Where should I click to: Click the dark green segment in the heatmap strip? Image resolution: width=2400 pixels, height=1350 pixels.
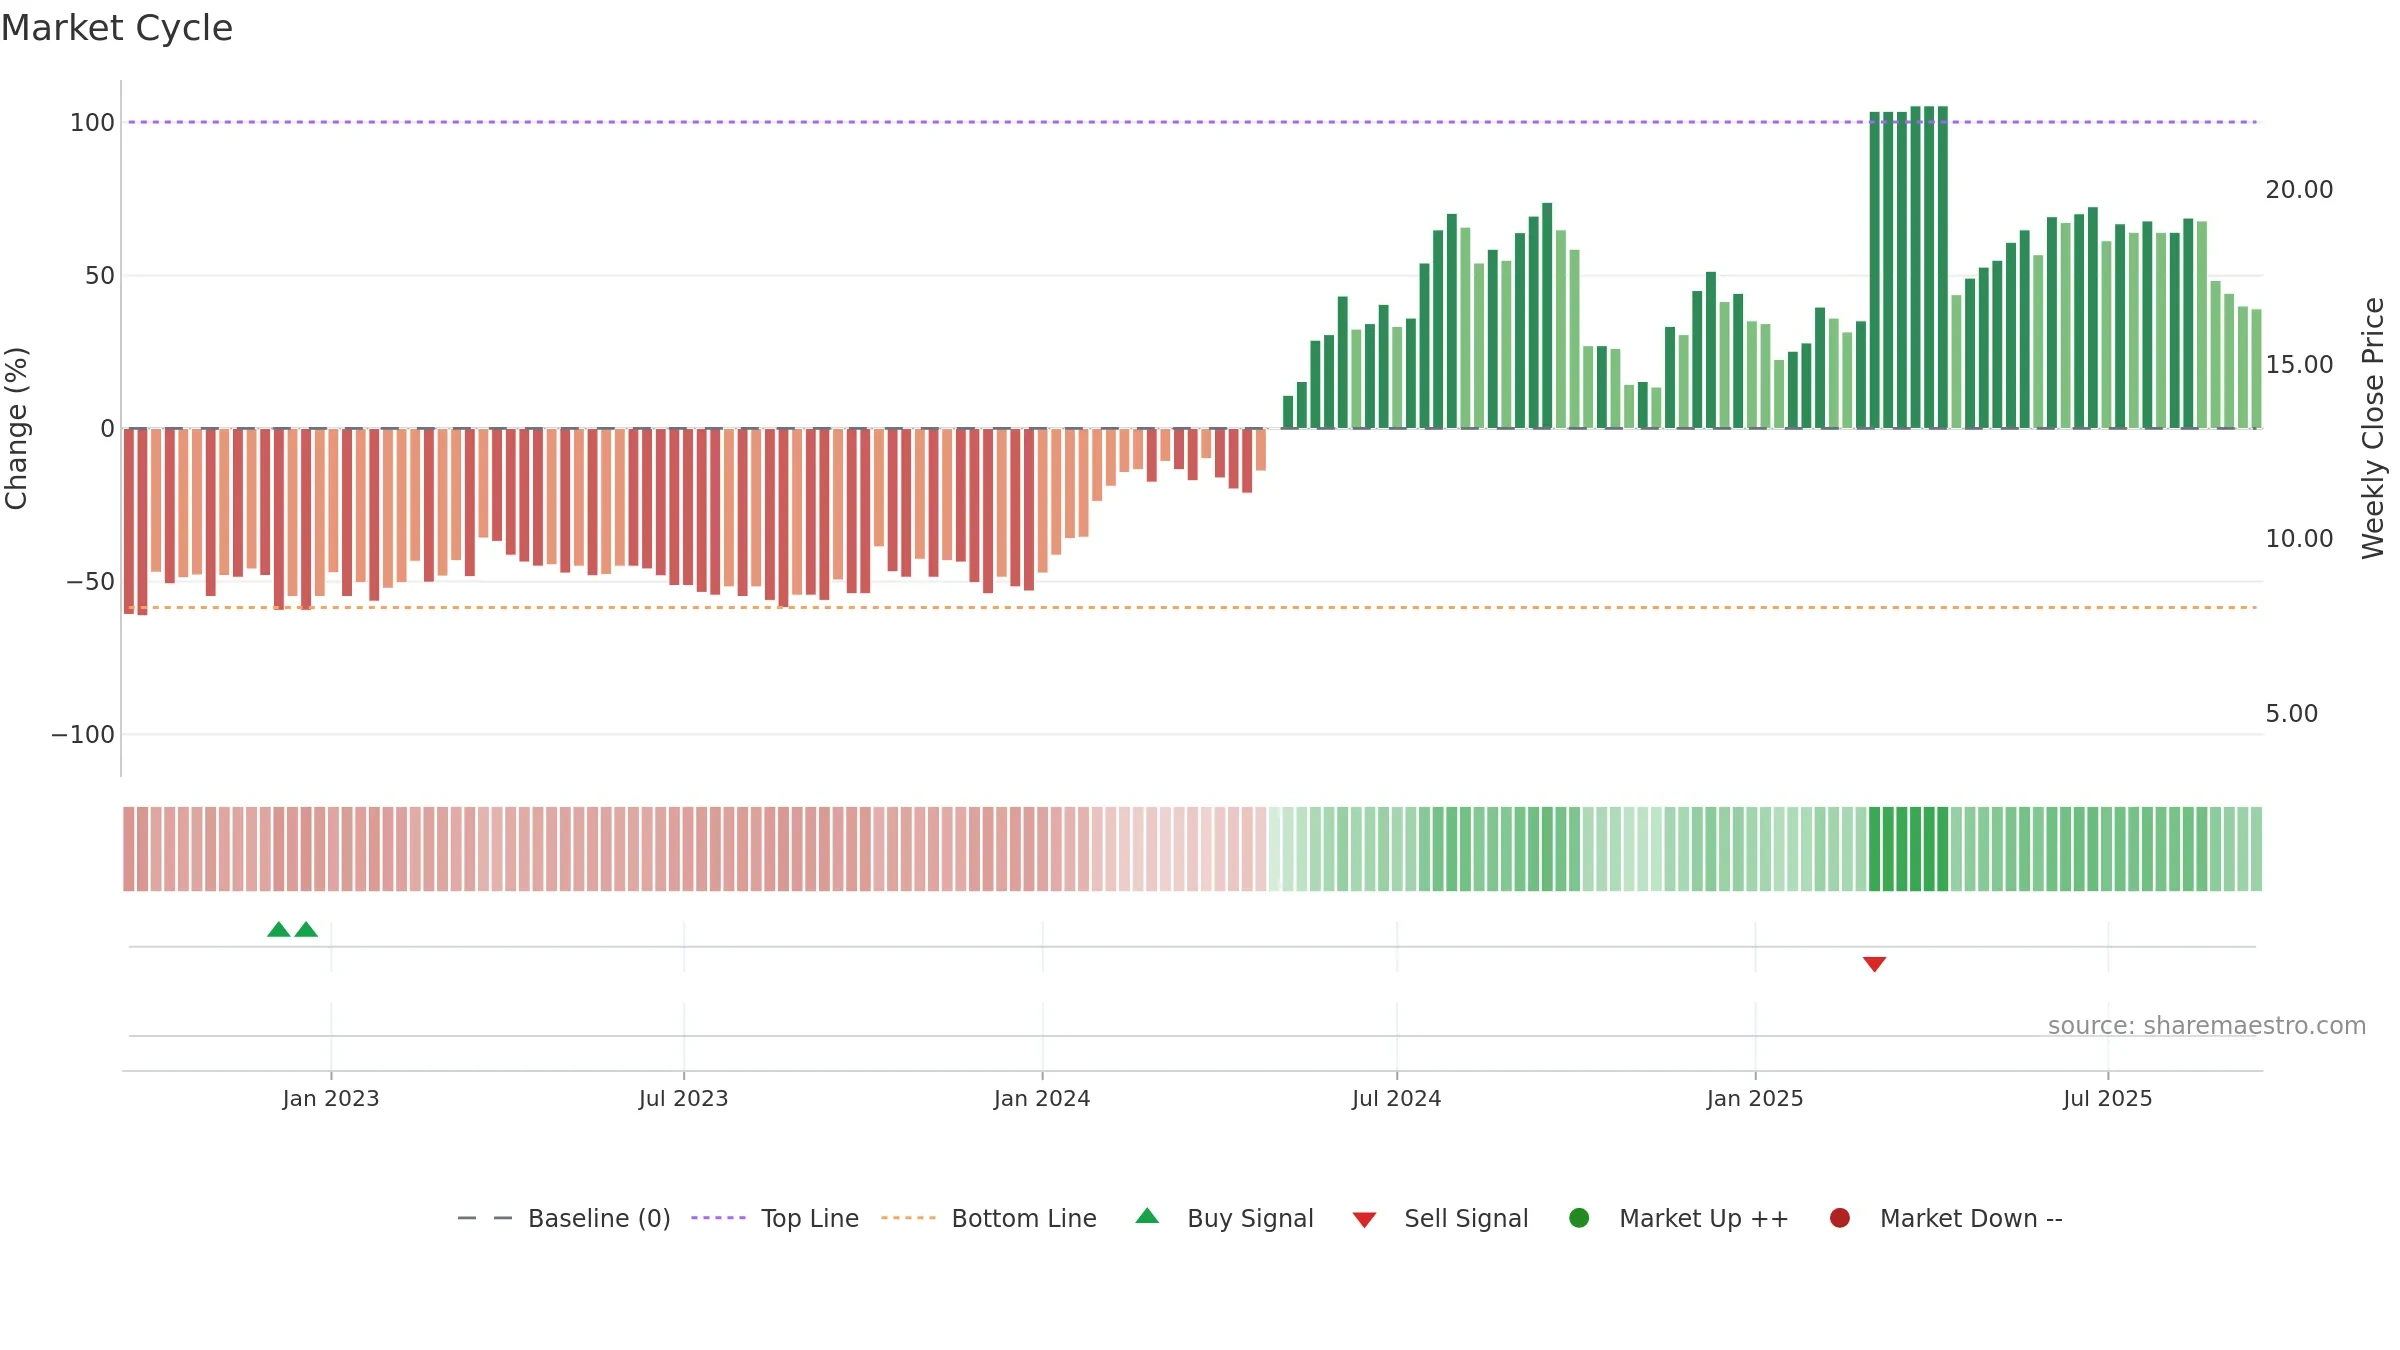point(1908,849)
